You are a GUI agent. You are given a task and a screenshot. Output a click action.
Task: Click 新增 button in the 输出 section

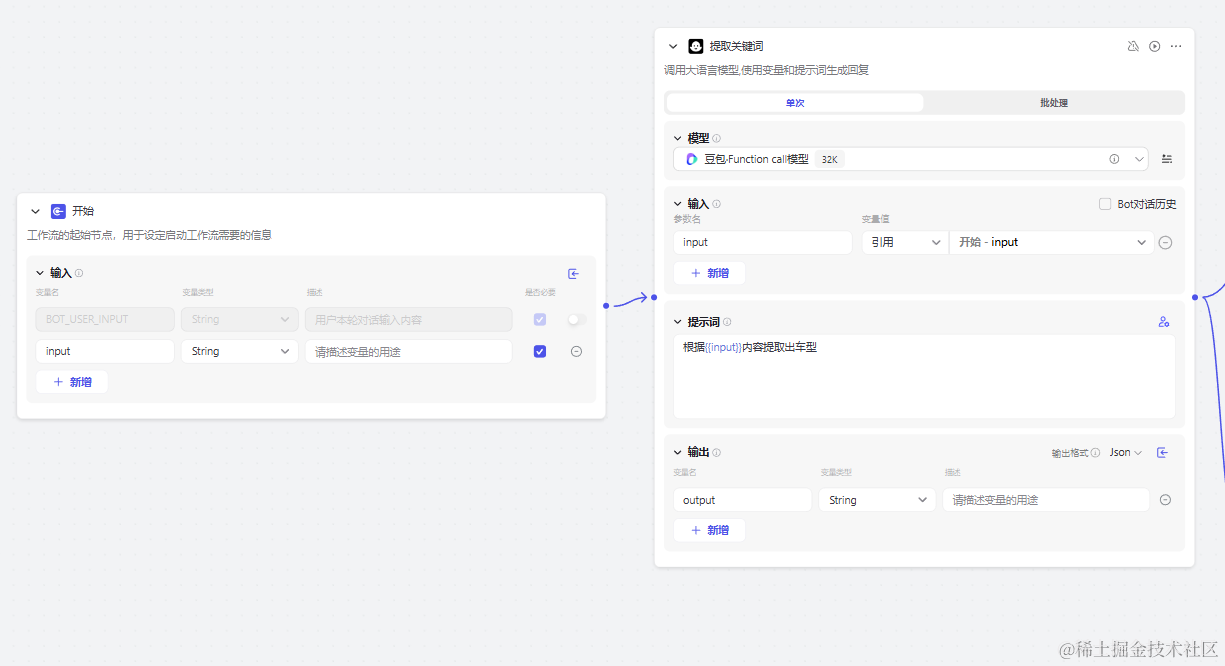click(709, 530)
